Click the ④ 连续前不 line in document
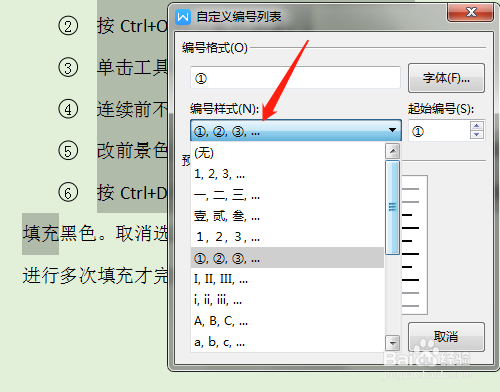Screen dimensions: 500x392 [x=113, y=109]
